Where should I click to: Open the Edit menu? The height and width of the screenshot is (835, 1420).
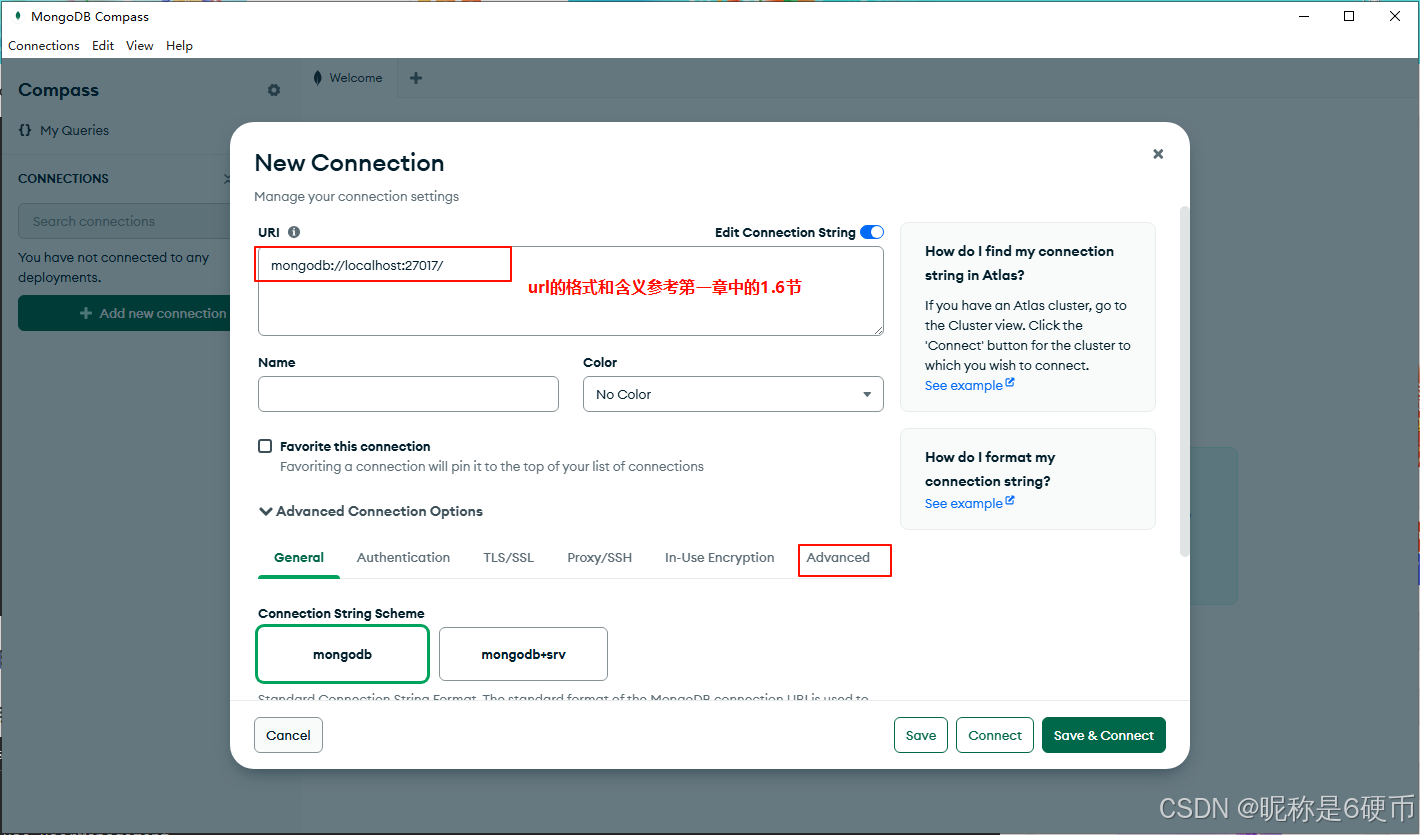(x=103, y=46)
